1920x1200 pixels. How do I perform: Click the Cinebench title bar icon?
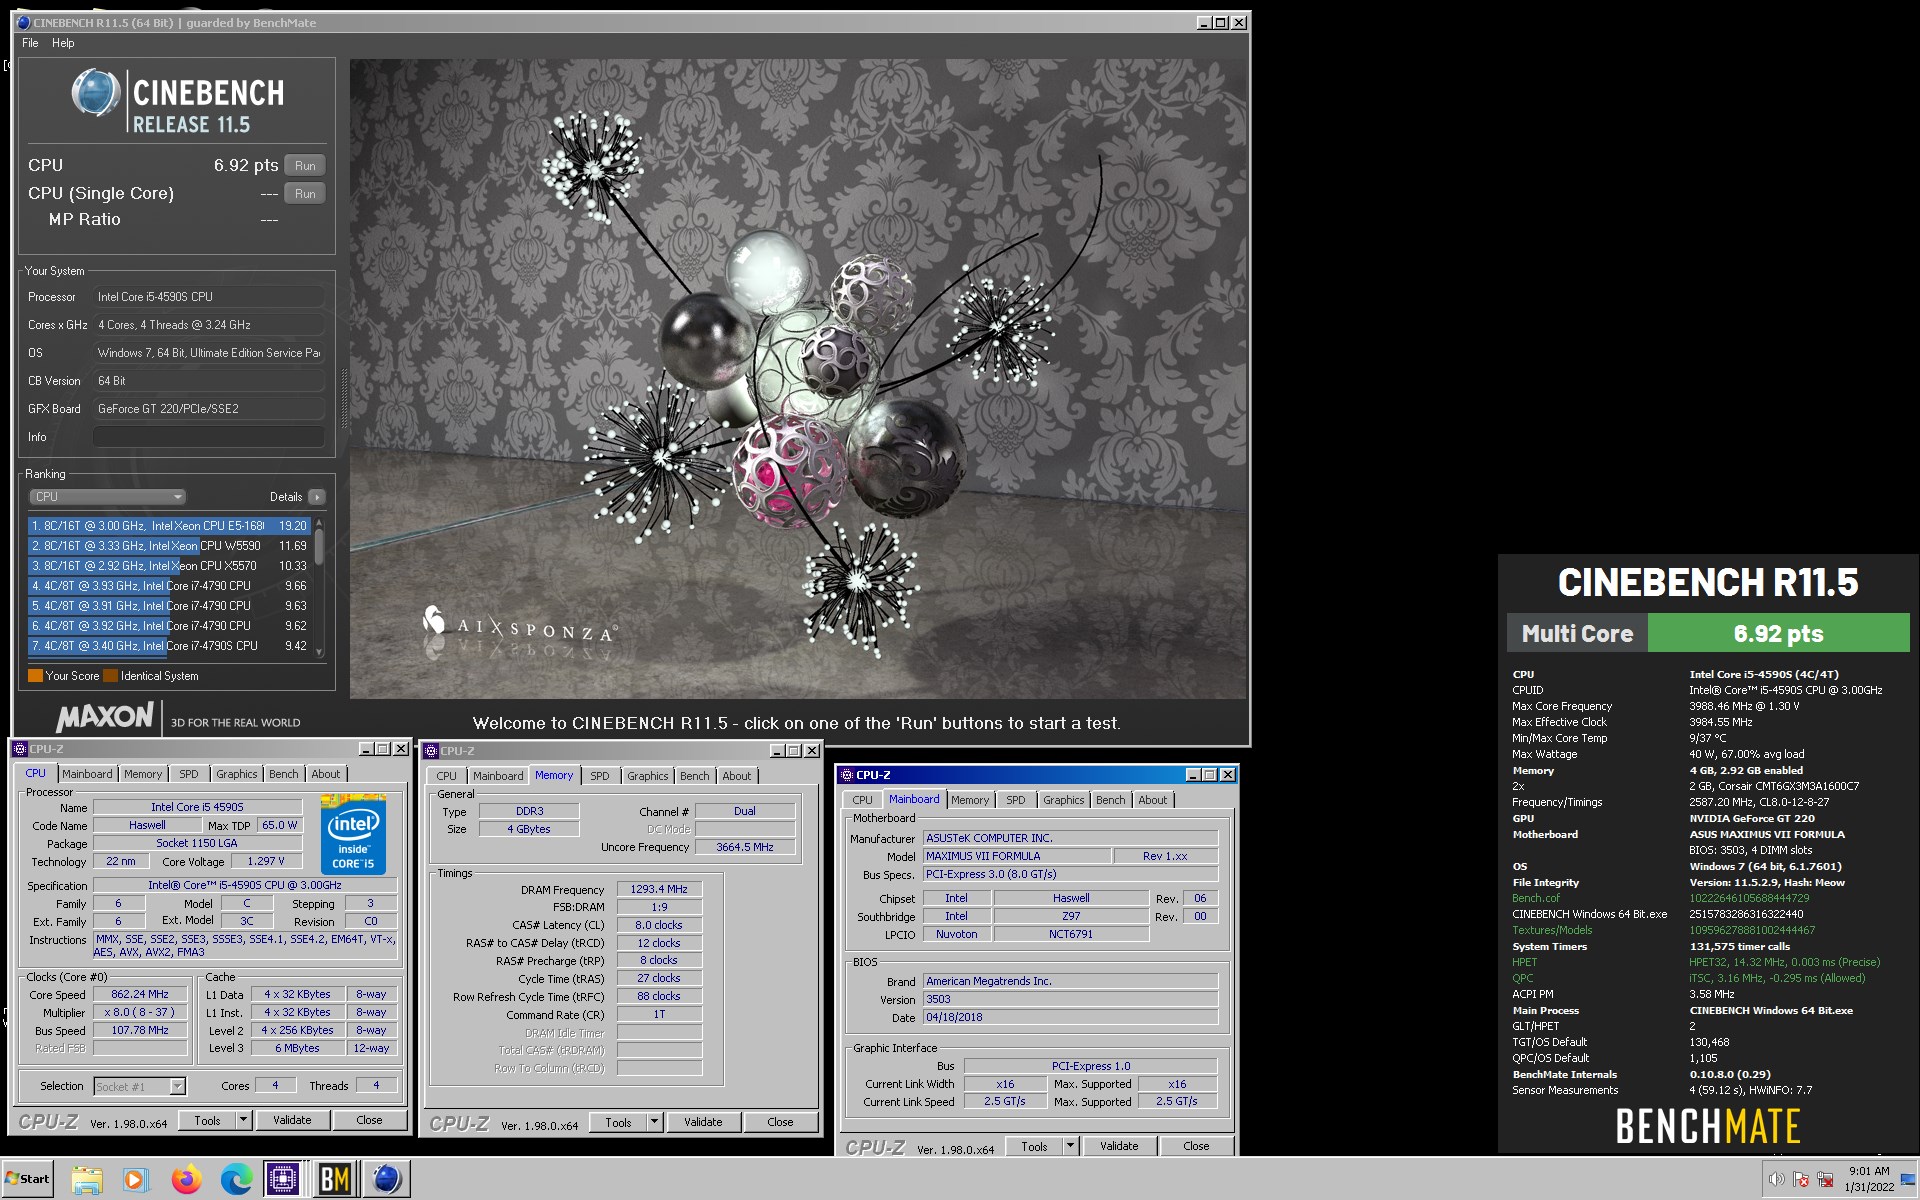point(24,23)
